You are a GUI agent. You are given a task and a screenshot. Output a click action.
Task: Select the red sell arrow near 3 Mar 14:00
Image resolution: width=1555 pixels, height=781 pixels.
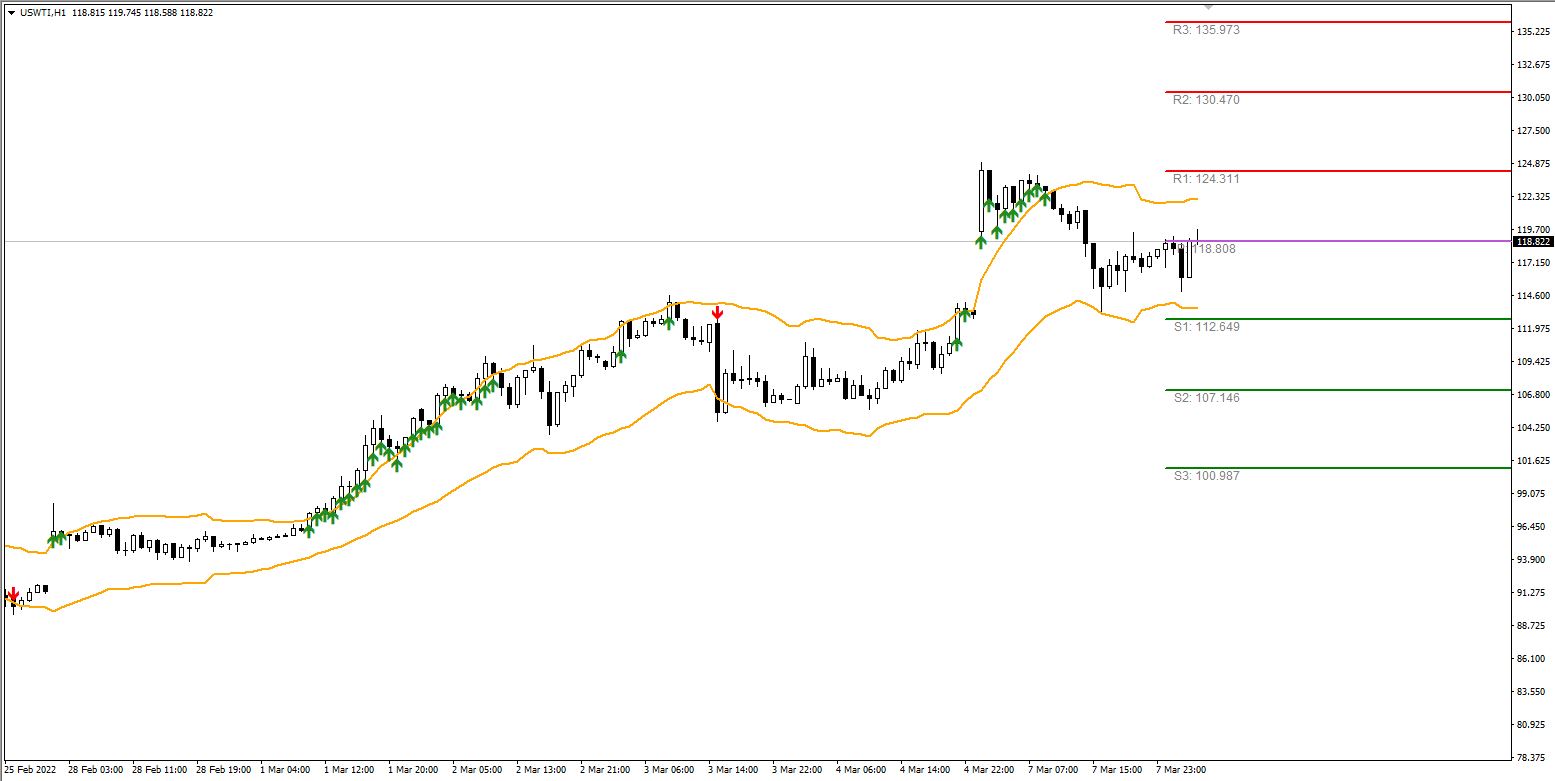pos(717,313)
